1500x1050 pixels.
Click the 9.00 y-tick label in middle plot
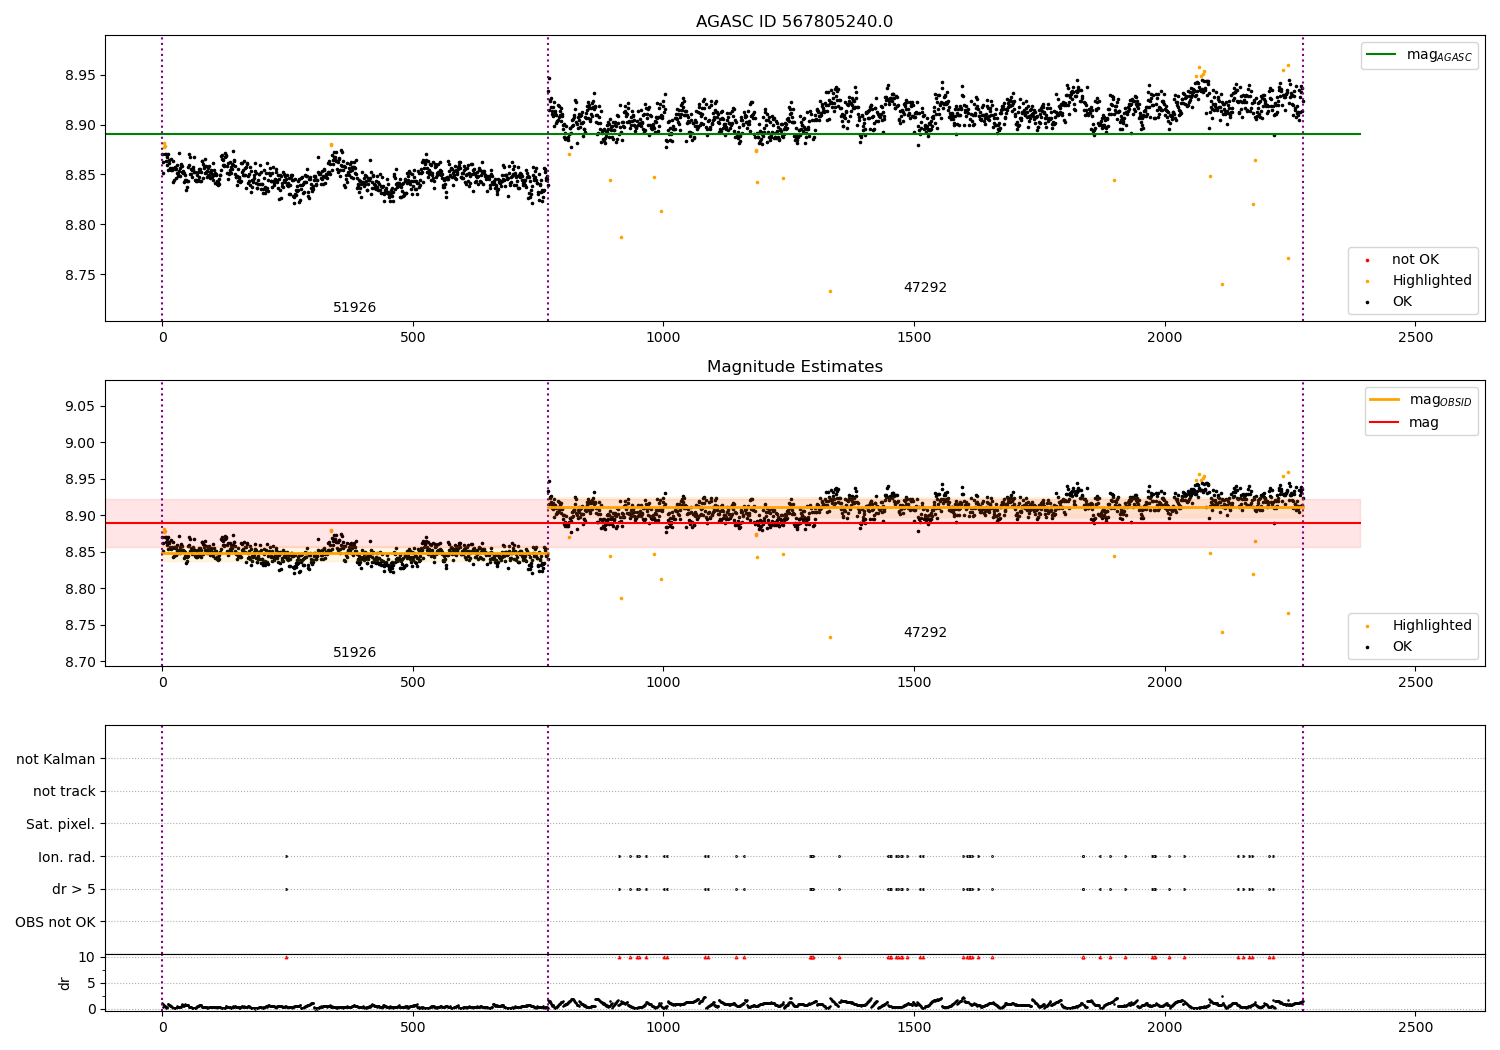coord(79,443)
